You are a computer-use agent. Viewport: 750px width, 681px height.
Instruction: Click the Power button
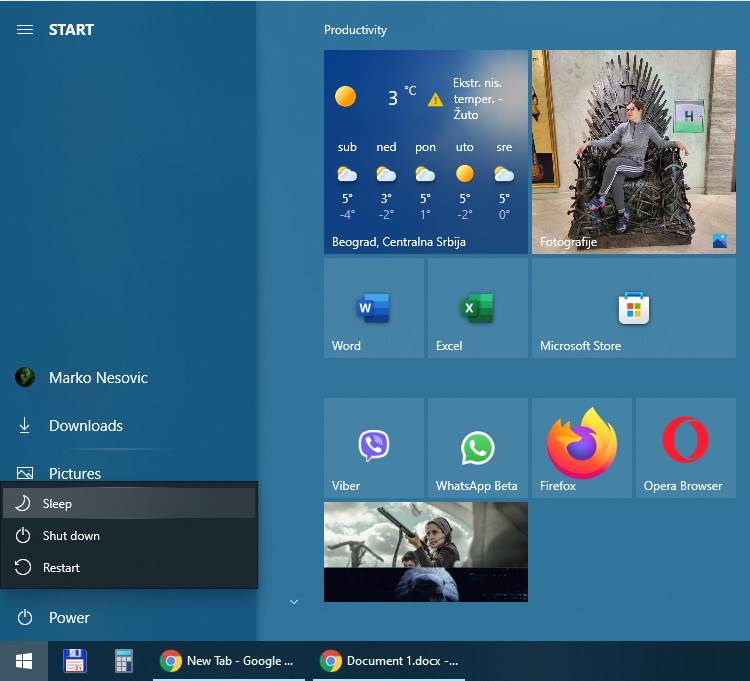(128, 617)
